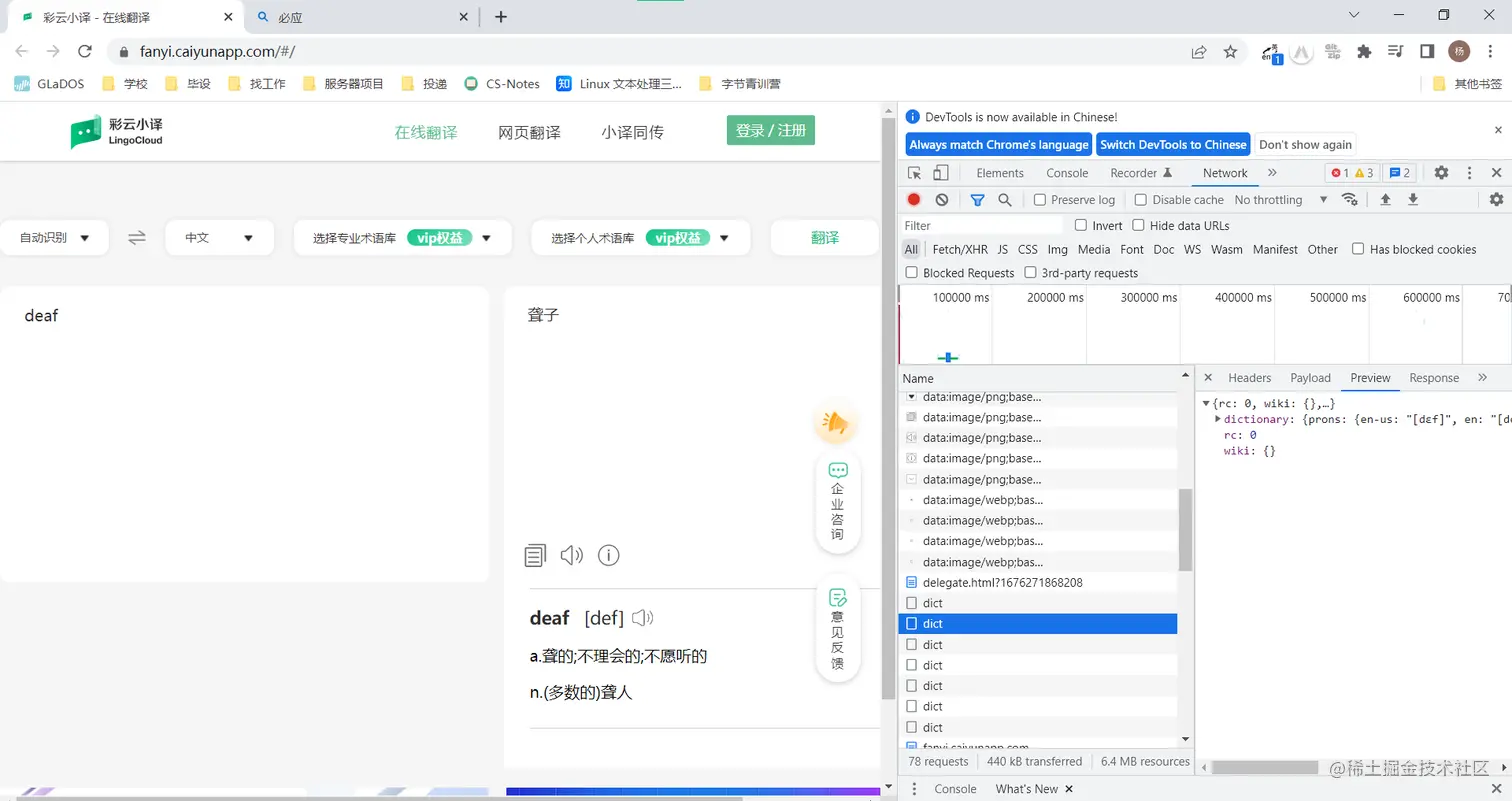This screenshot has height=801, width=1512.
Task: Open Network panel settings gear
Action: click(x=1496, y=199)
